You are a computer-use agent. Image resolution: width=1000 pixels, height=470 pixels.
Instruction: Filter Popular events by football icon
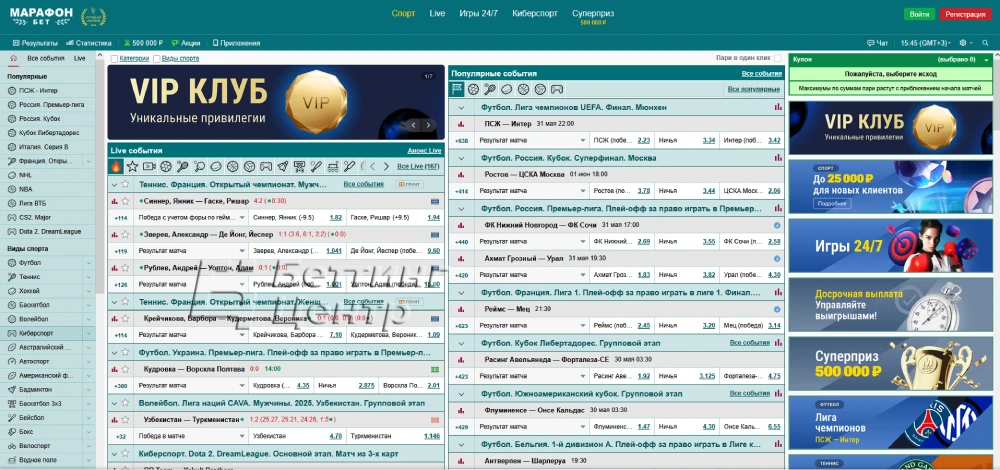click(473, 89)
